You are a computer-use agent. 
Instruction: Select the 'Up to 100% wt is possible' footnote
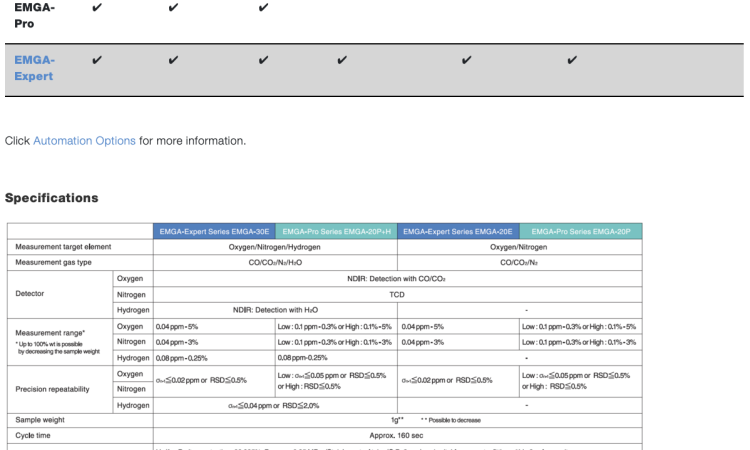click(x=57, y=348)
